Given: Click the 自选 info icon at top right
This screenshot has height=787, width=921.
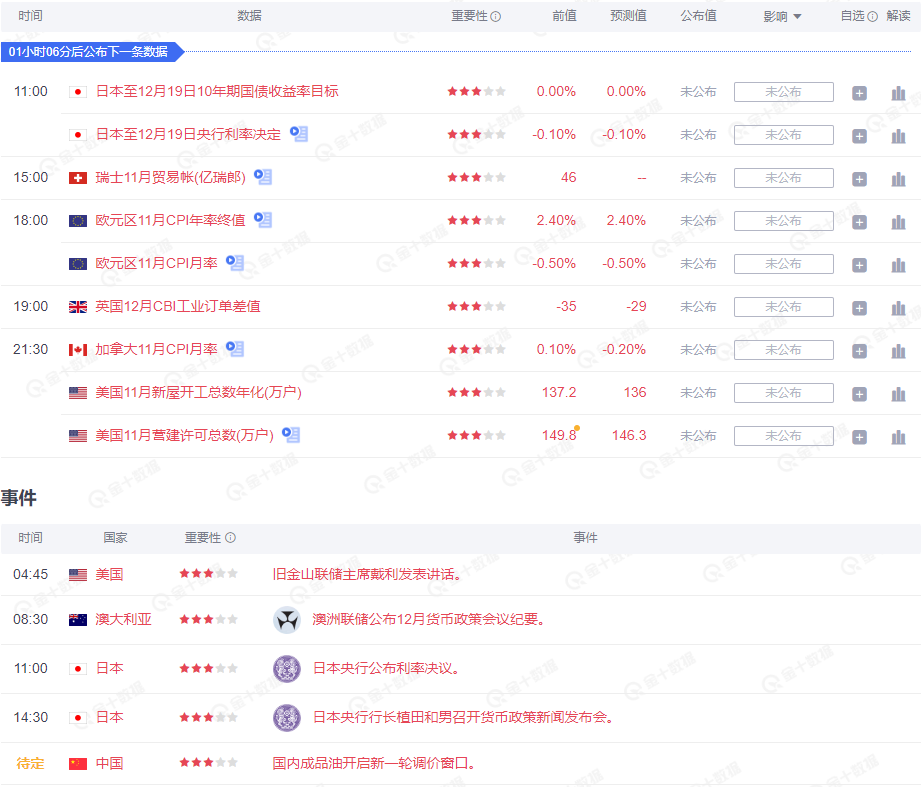Looking at the screenshot, I should 871,16.
